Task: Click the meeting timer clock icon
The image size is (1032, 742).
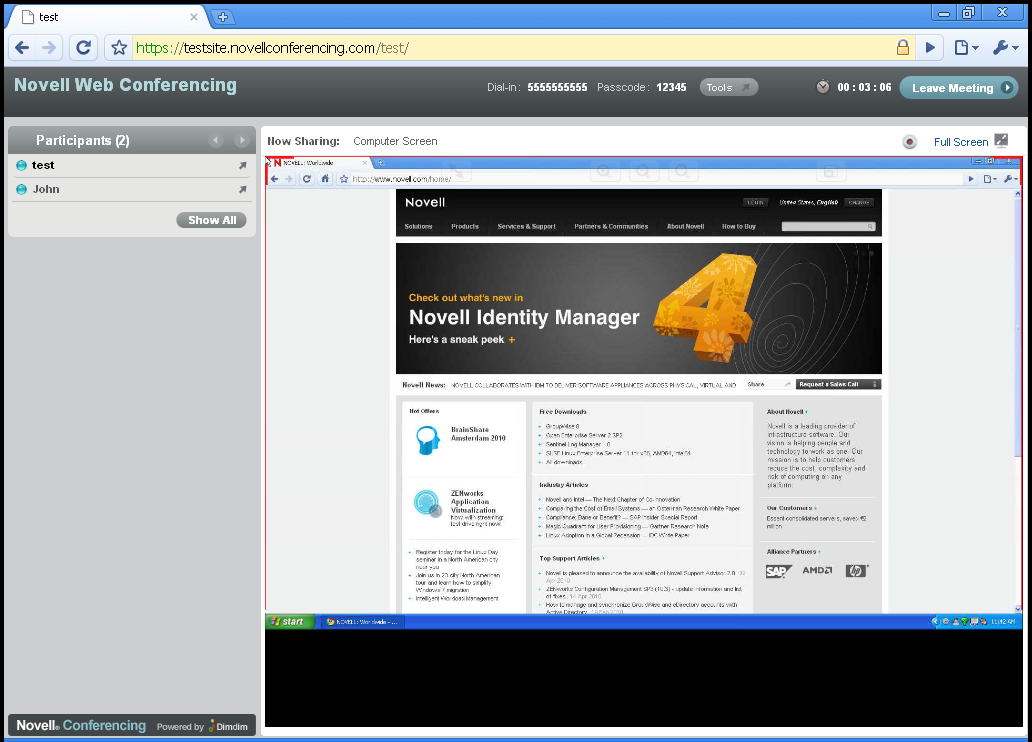Action: pyautogui.click(x=823, y=87)
